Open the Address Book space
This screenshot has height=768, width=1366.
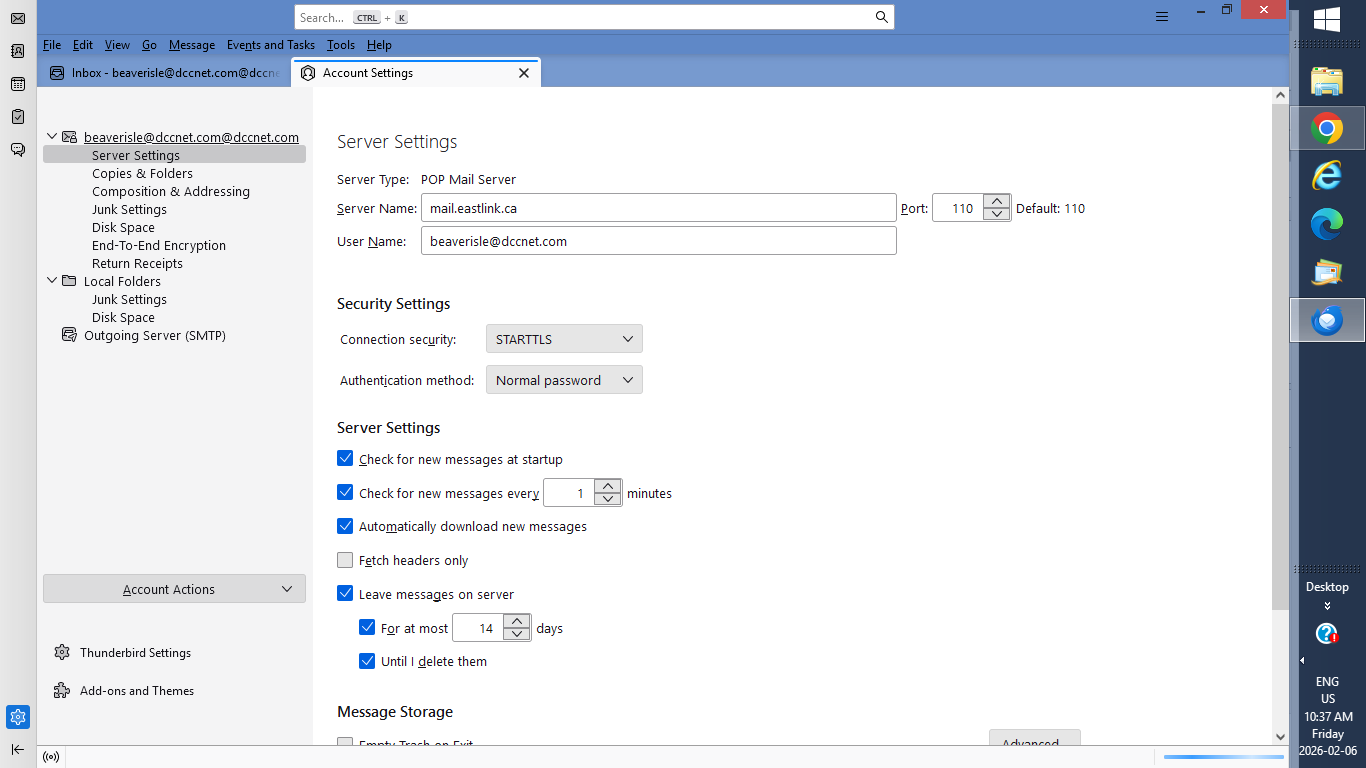point(18,51)
